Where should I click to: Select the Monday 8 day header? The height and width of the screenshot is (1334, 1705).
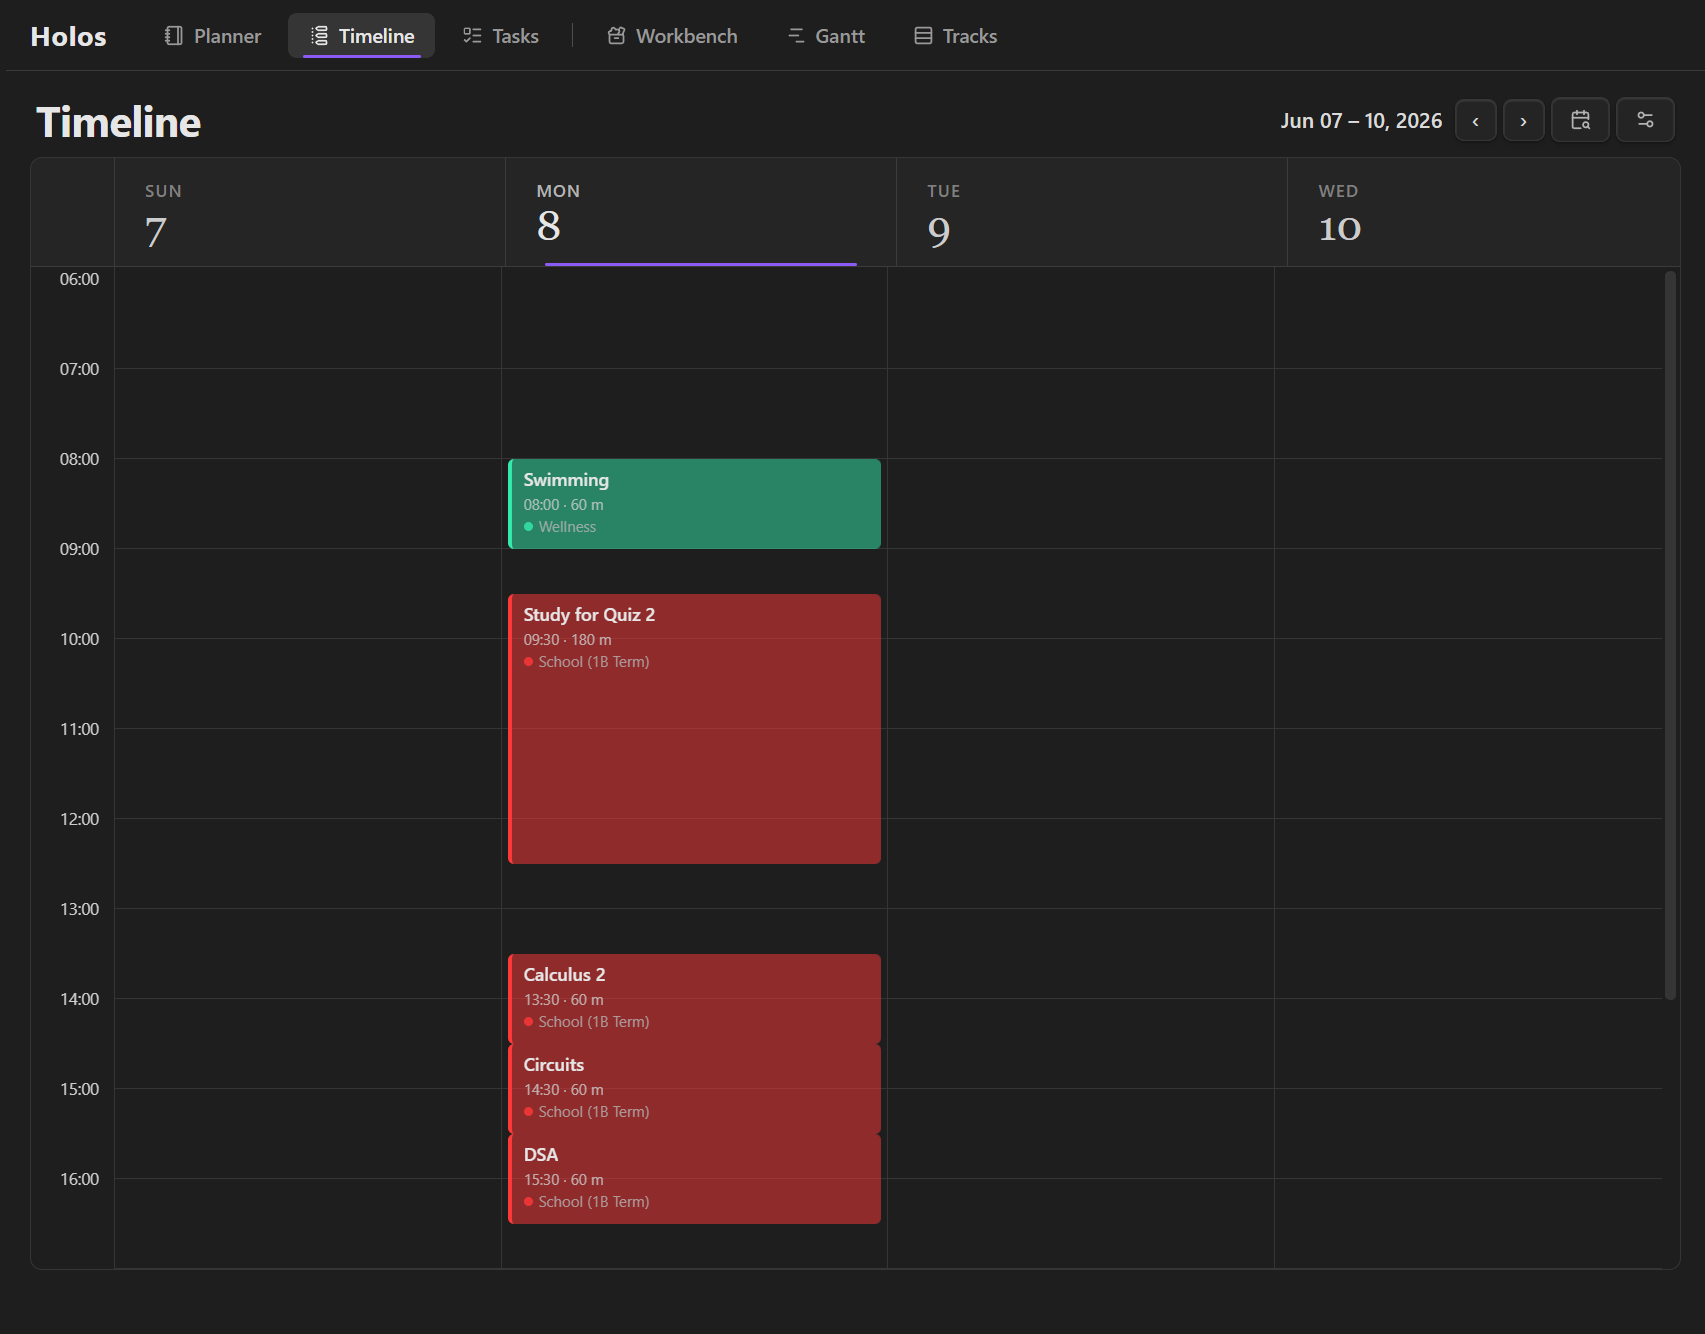click(x=701, y=212)
